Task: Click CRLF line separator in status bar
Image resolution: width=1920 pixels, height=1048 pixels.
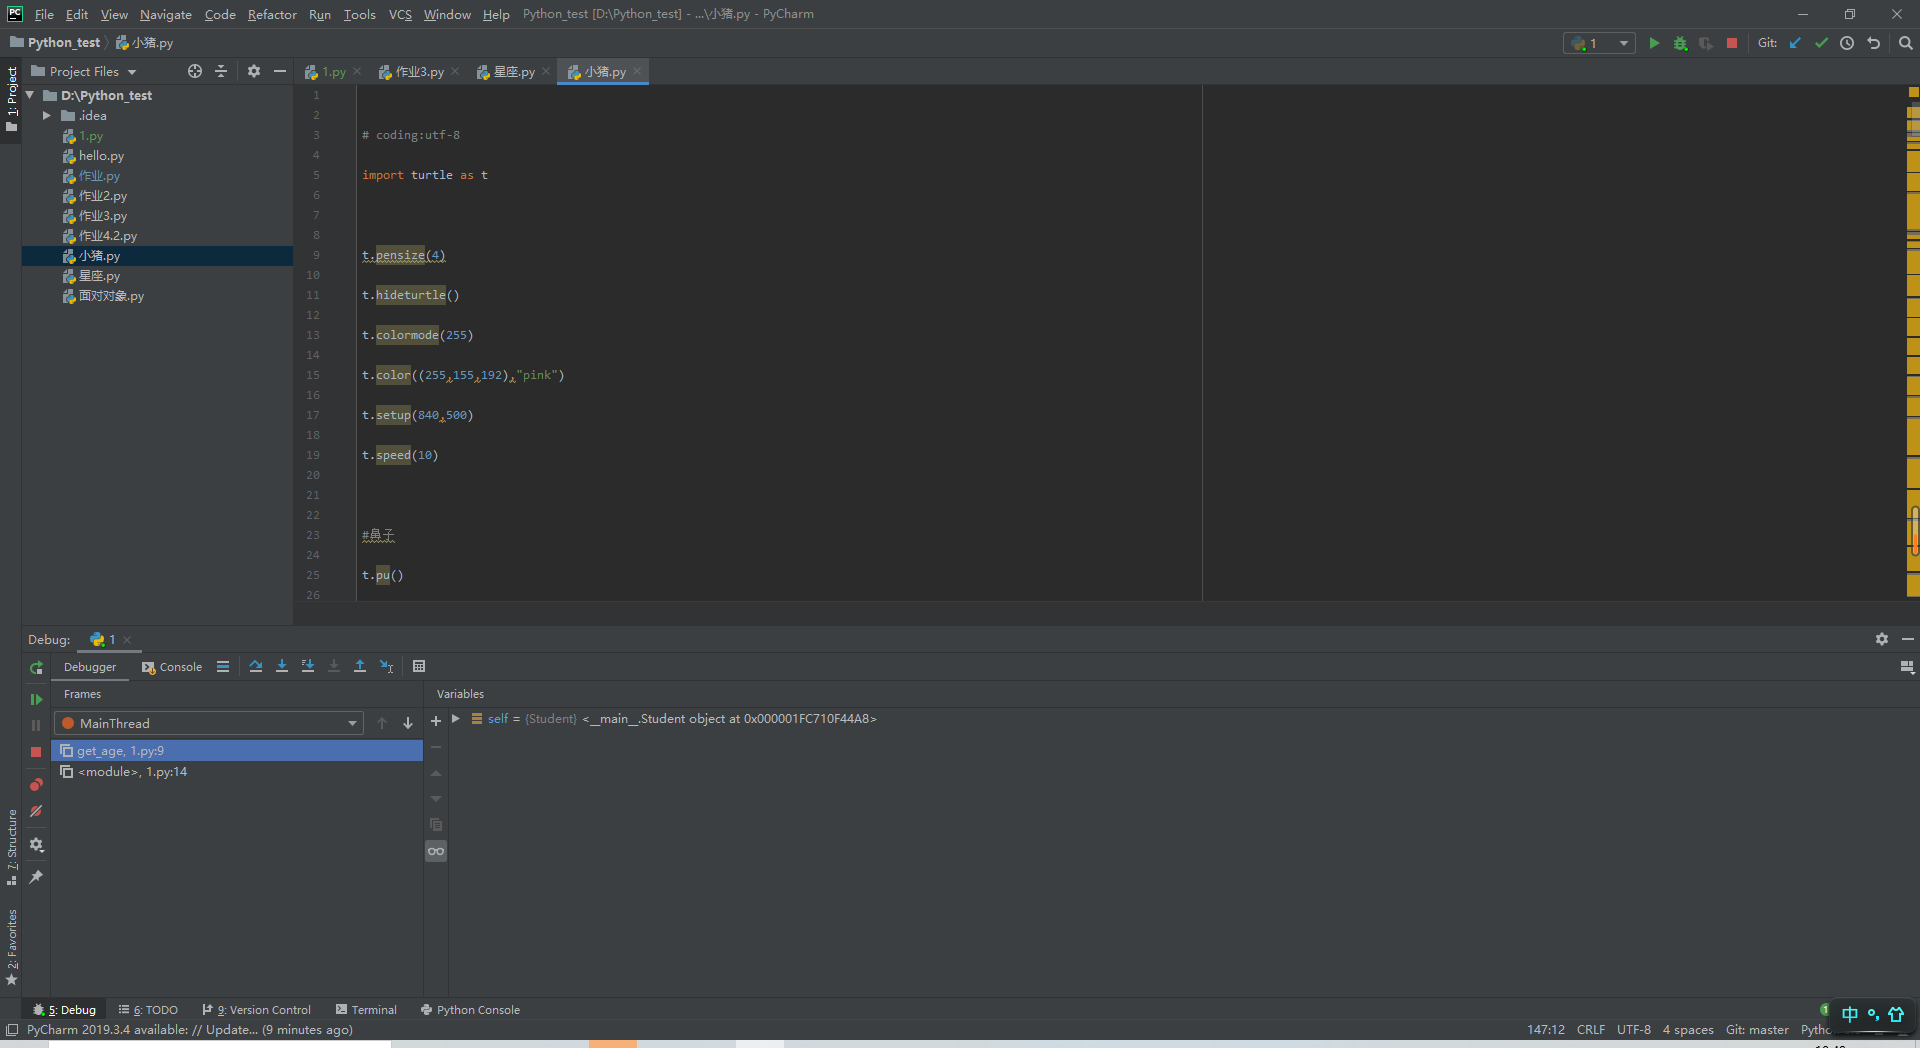Action: click(1591, 1030)
